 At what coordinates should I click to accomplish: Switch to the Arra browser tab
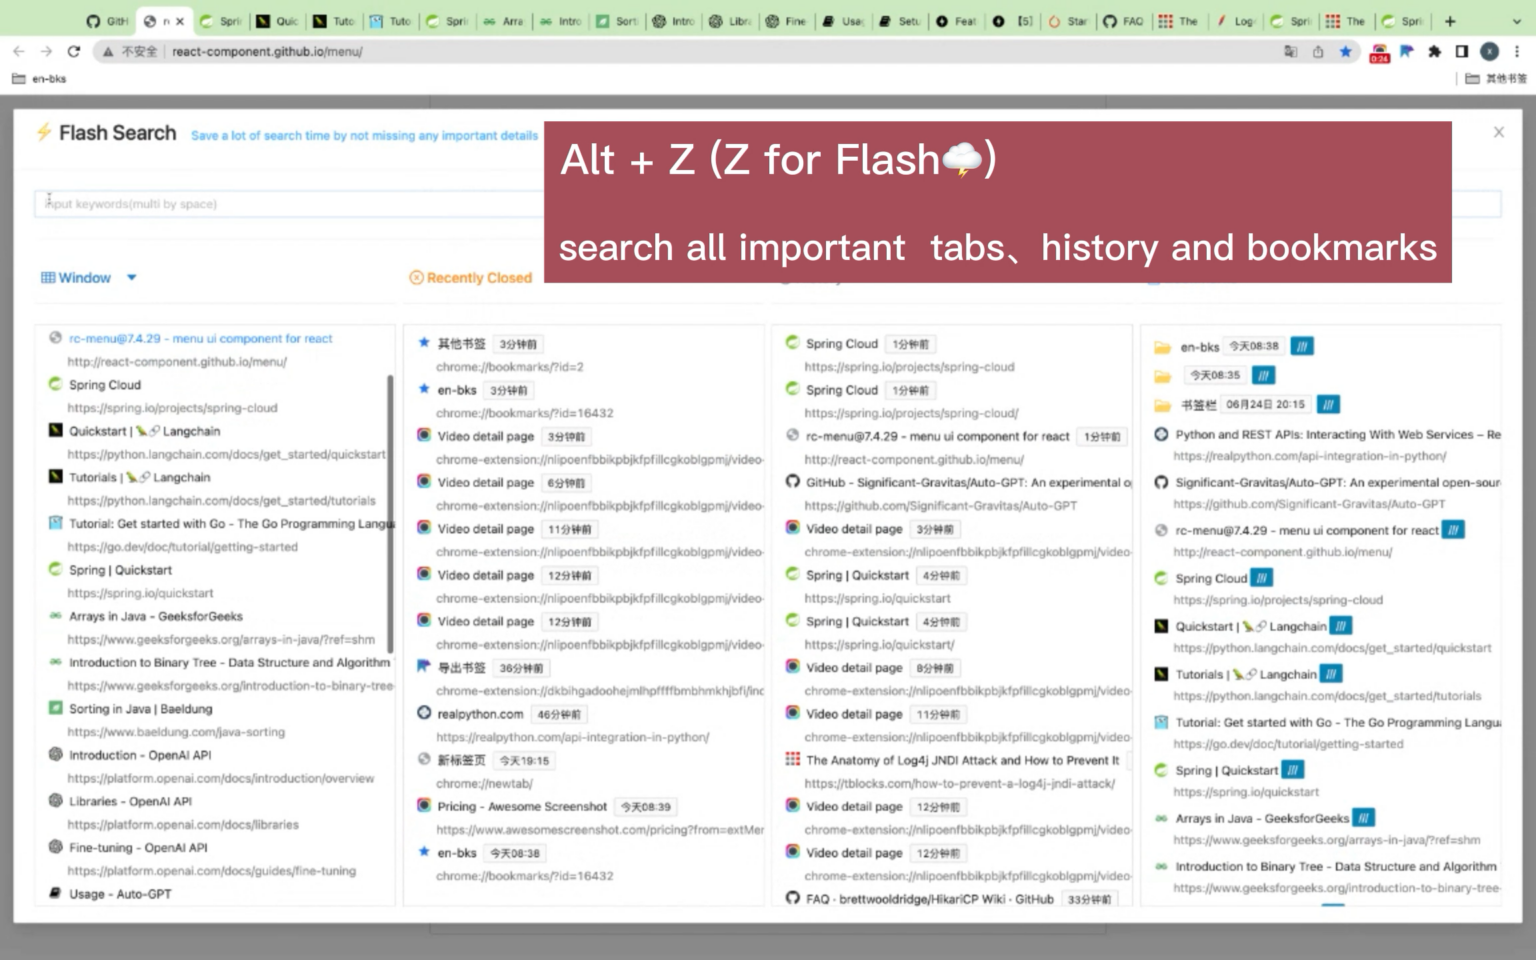point(503,20)
